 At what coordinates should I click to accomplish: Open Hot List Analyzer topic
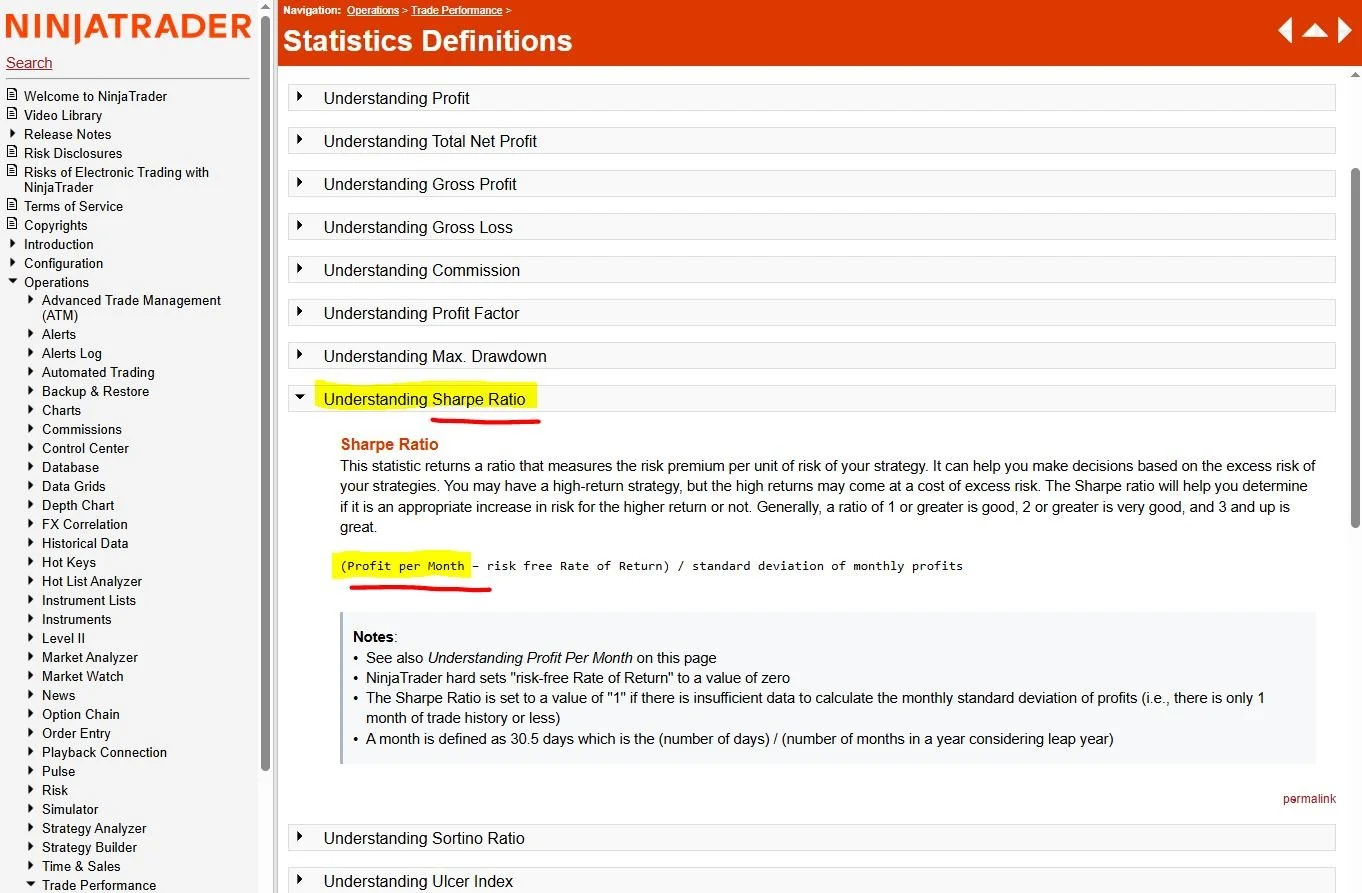(x=92, y=581)
